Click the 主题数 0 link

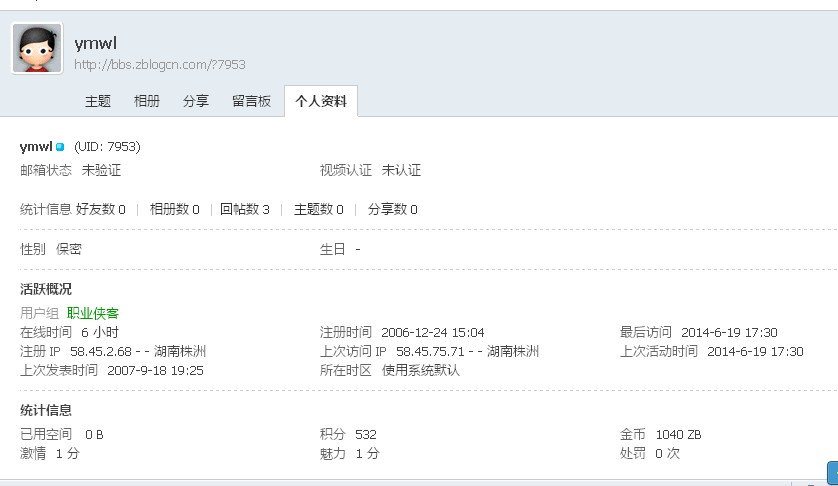[x=319, y=209]
